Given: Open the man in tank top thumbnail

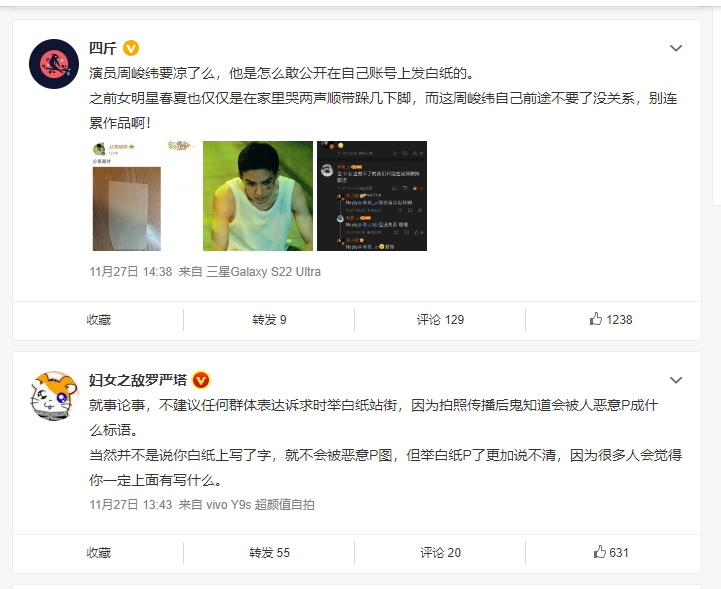Looking at the screenshot, I should [x=258, y=196].
